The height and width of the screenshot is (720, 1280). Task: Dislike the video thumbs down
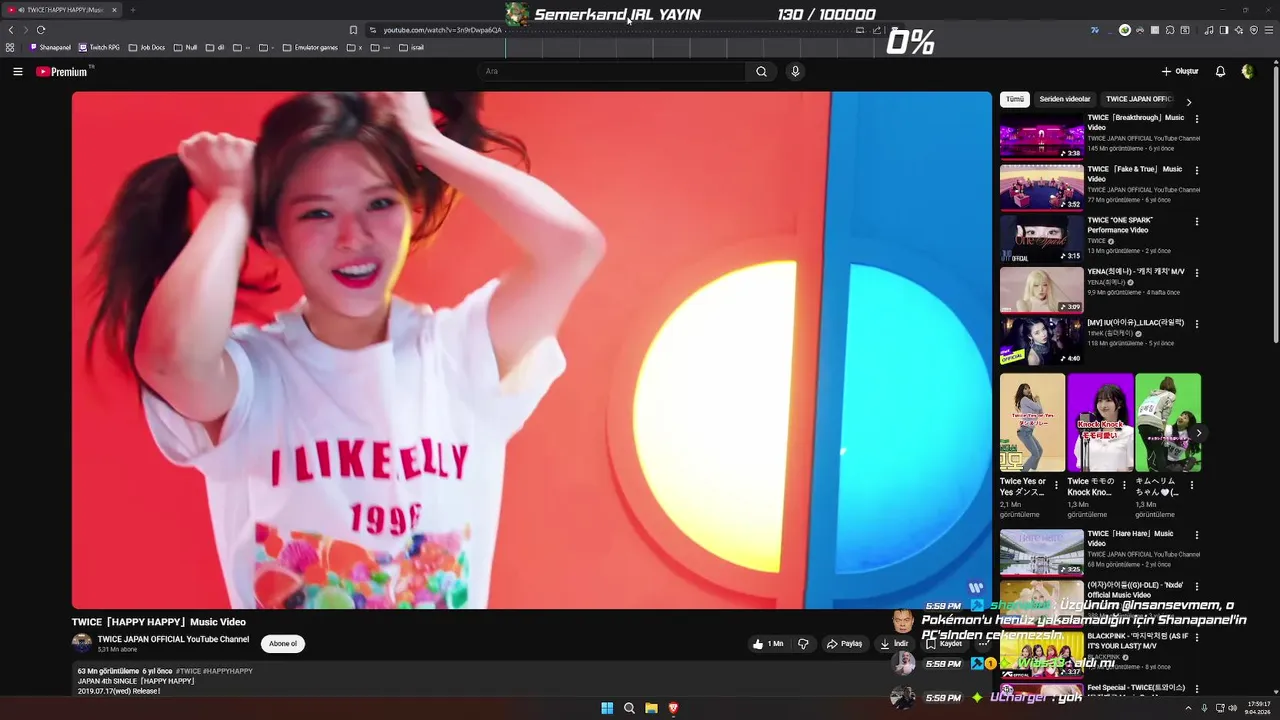click(x=803, y=644)
